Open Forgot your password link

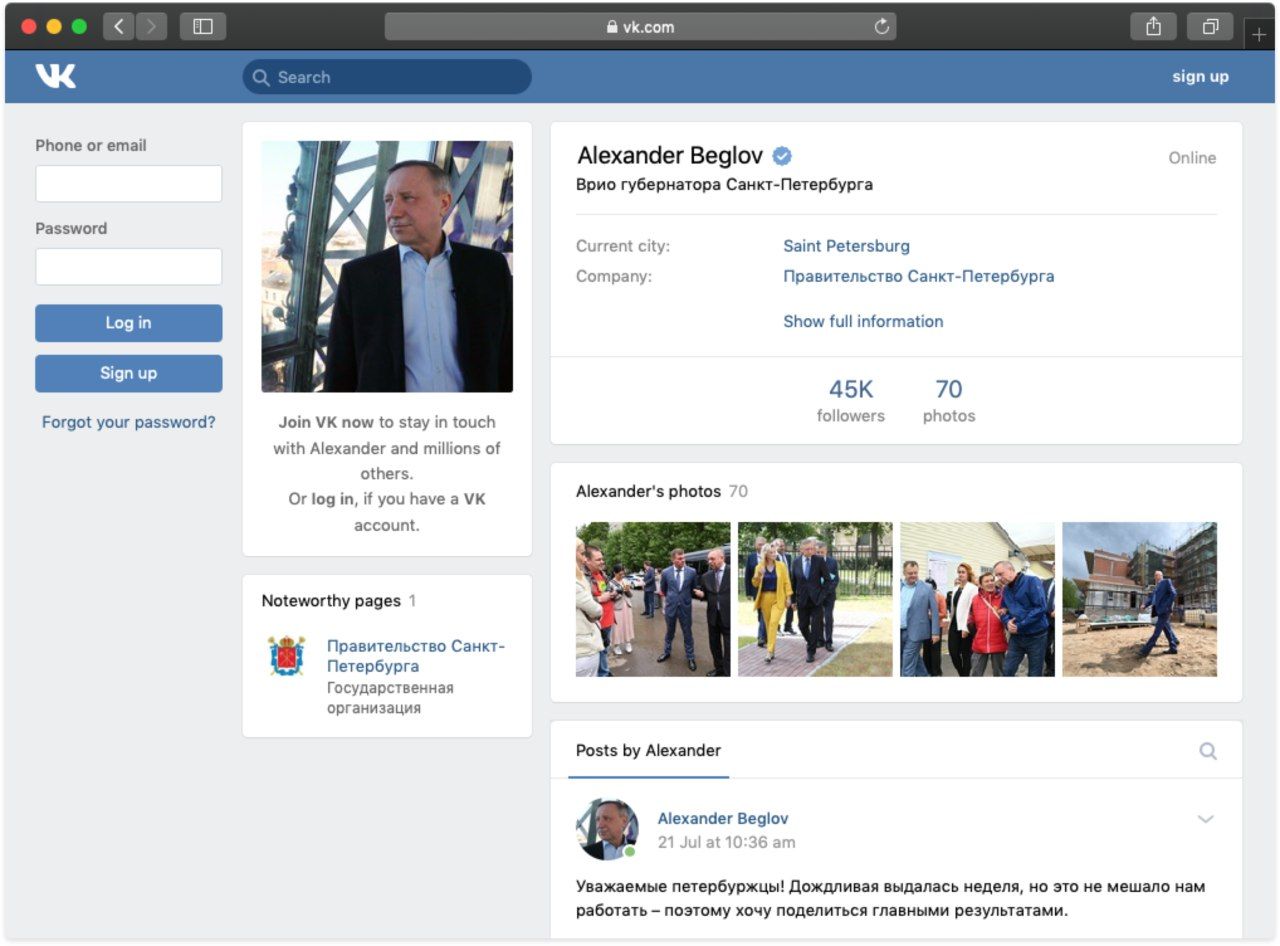point(129,422)
